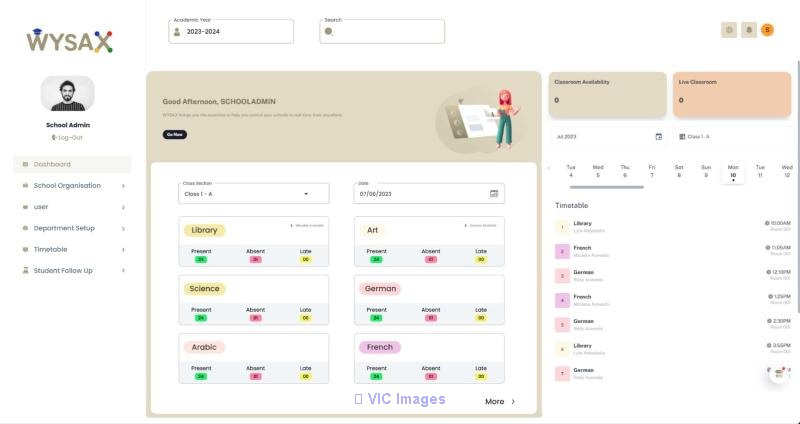
Task: Open the Classroom Availability card
Action: point(607,94)
